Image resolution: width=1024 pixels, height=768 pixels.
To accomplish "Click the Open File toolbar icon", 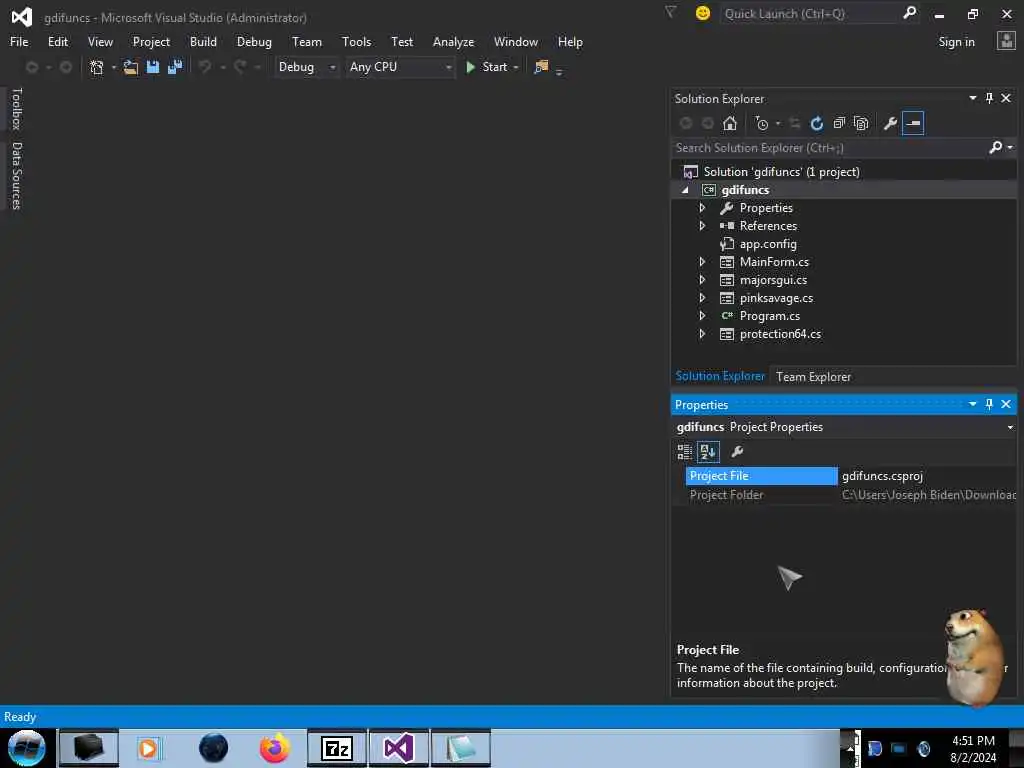I will pos(131,67).
